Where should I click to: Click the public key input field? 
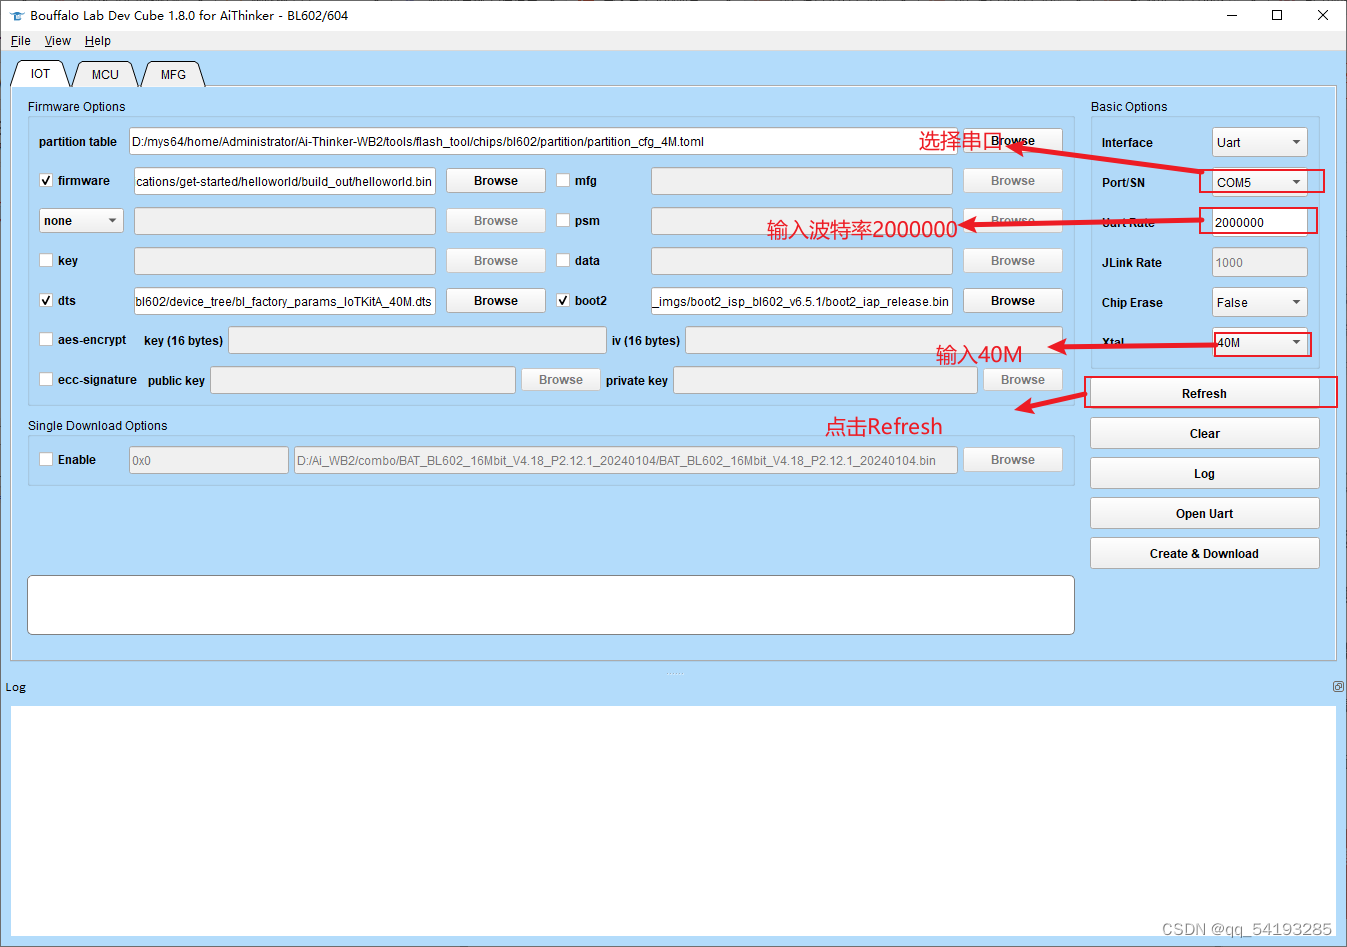coord(363,380)
